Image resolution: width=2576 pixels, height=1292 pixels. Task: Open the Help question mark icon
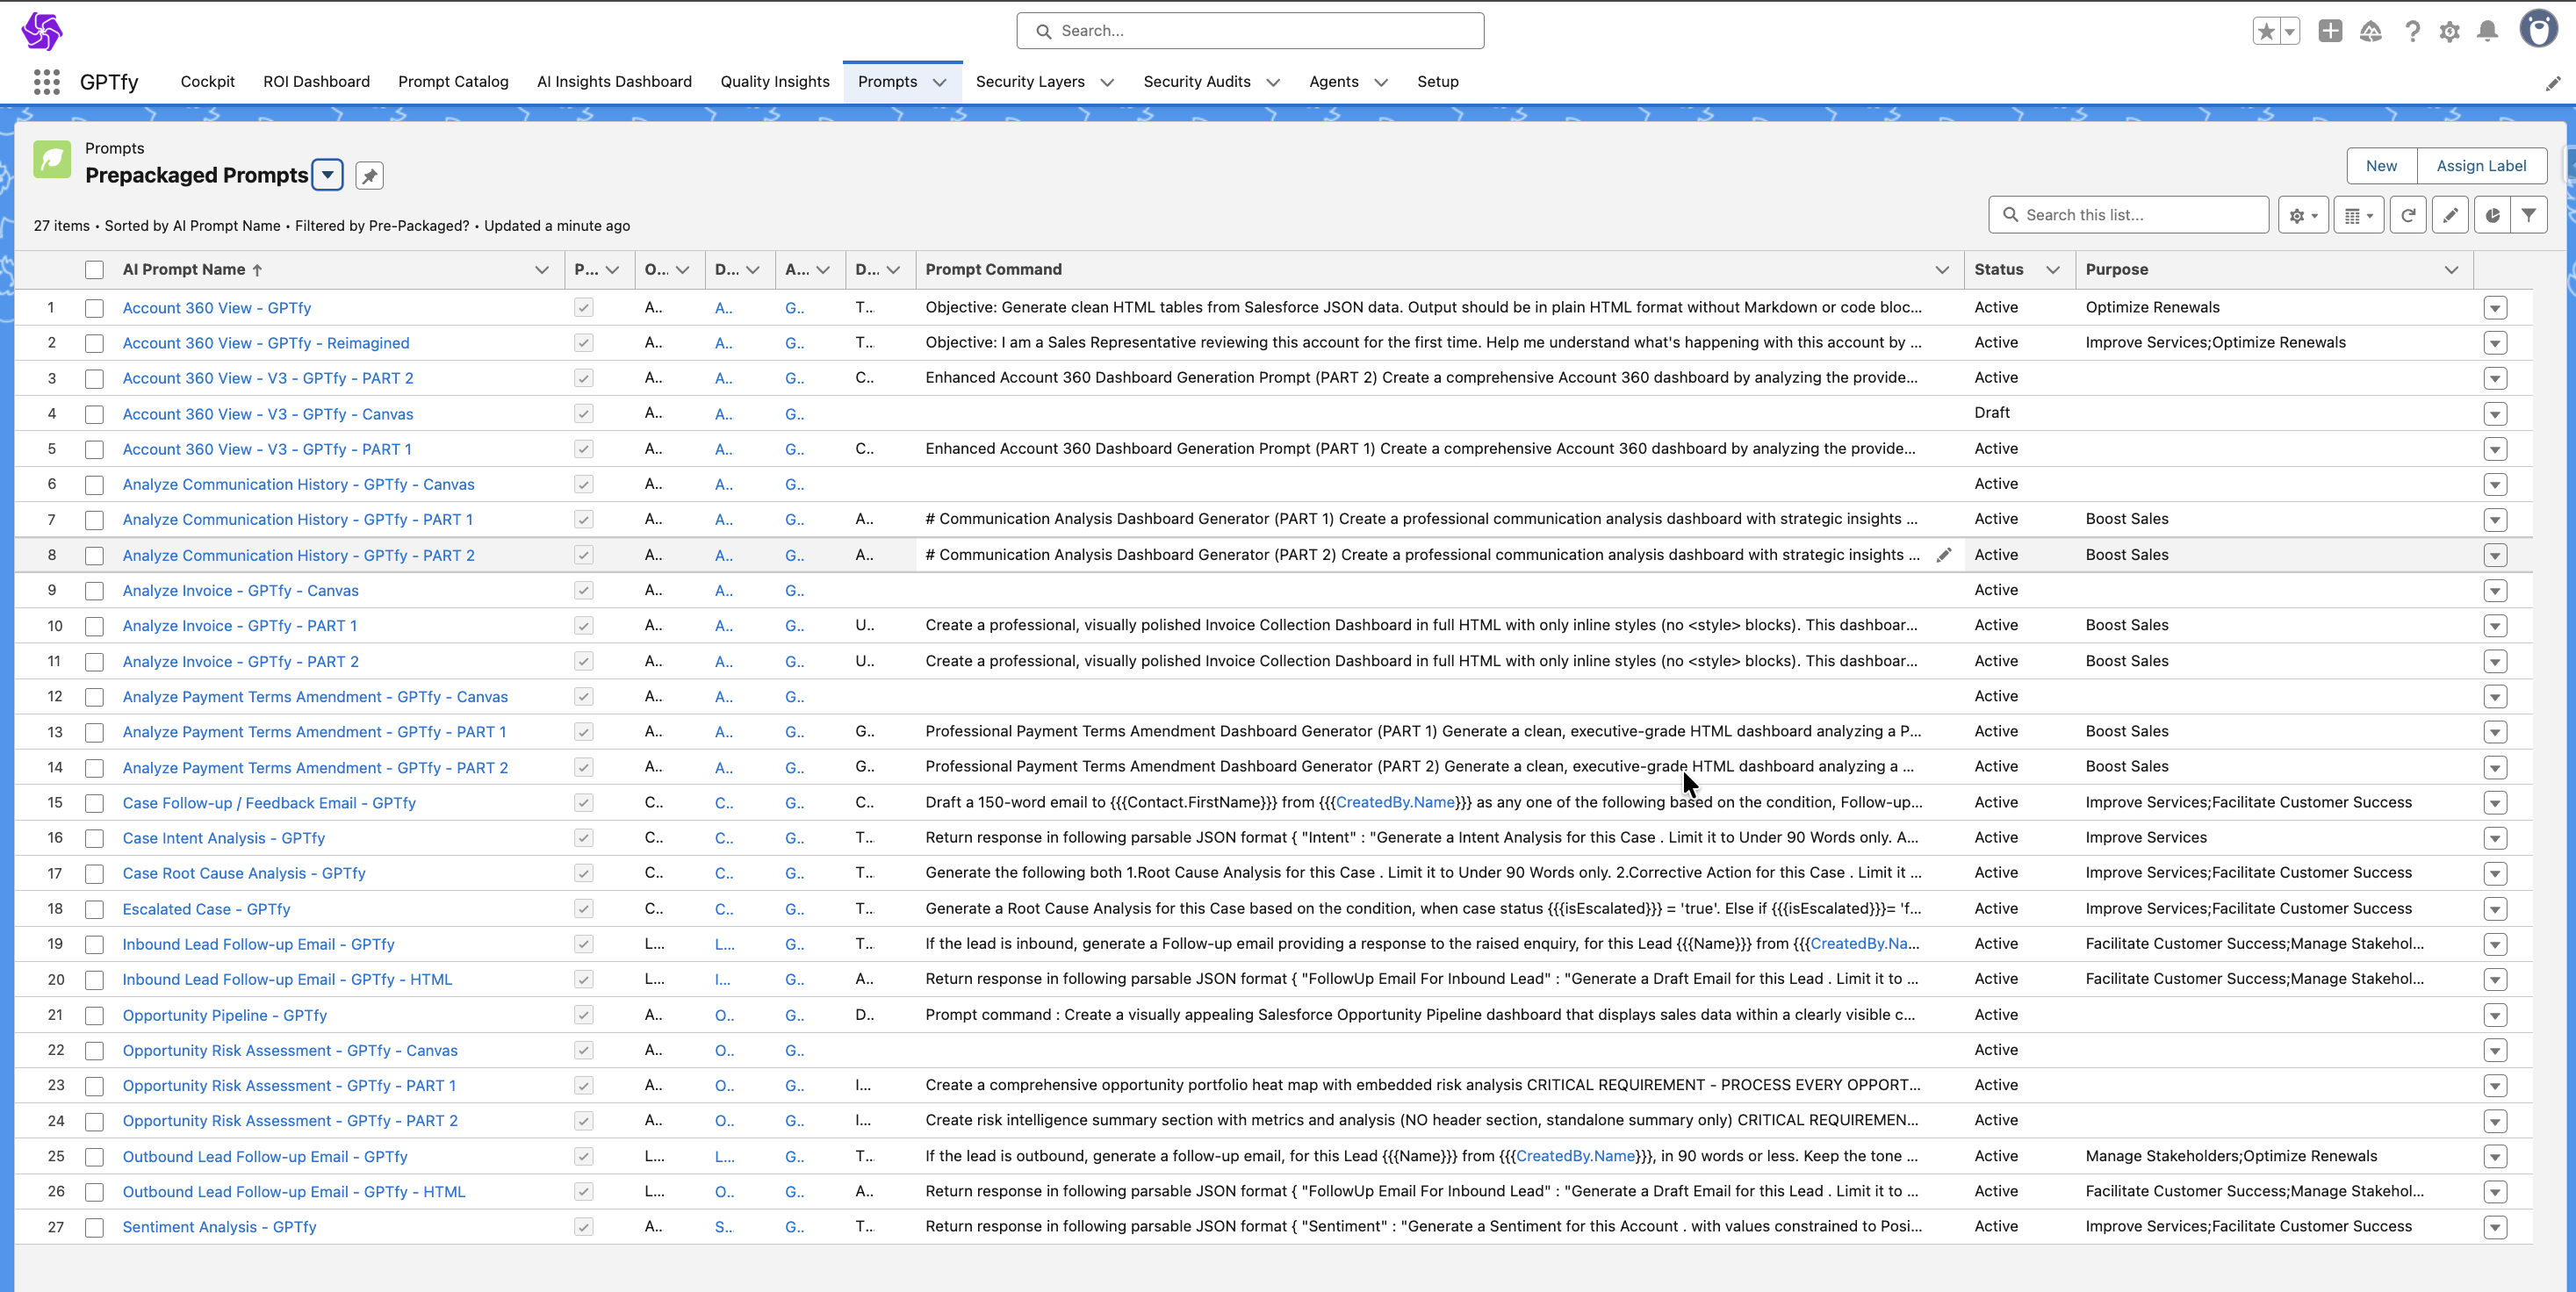click(2412, 32)
